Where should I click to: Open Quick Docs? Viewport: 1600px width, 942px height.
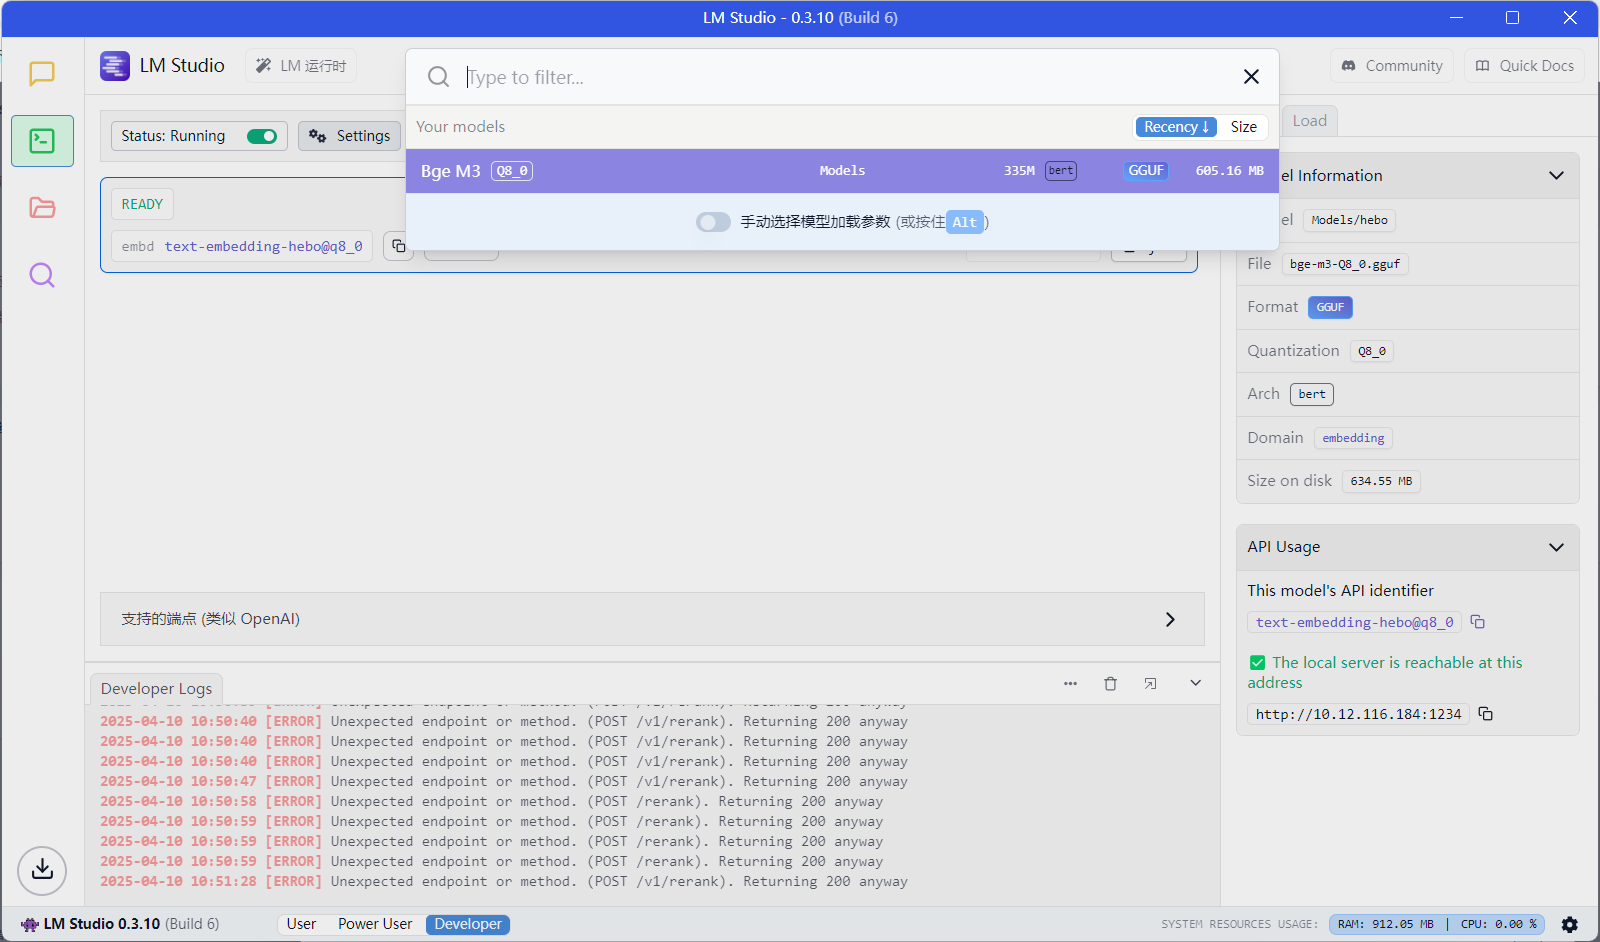coord(1525,66)
